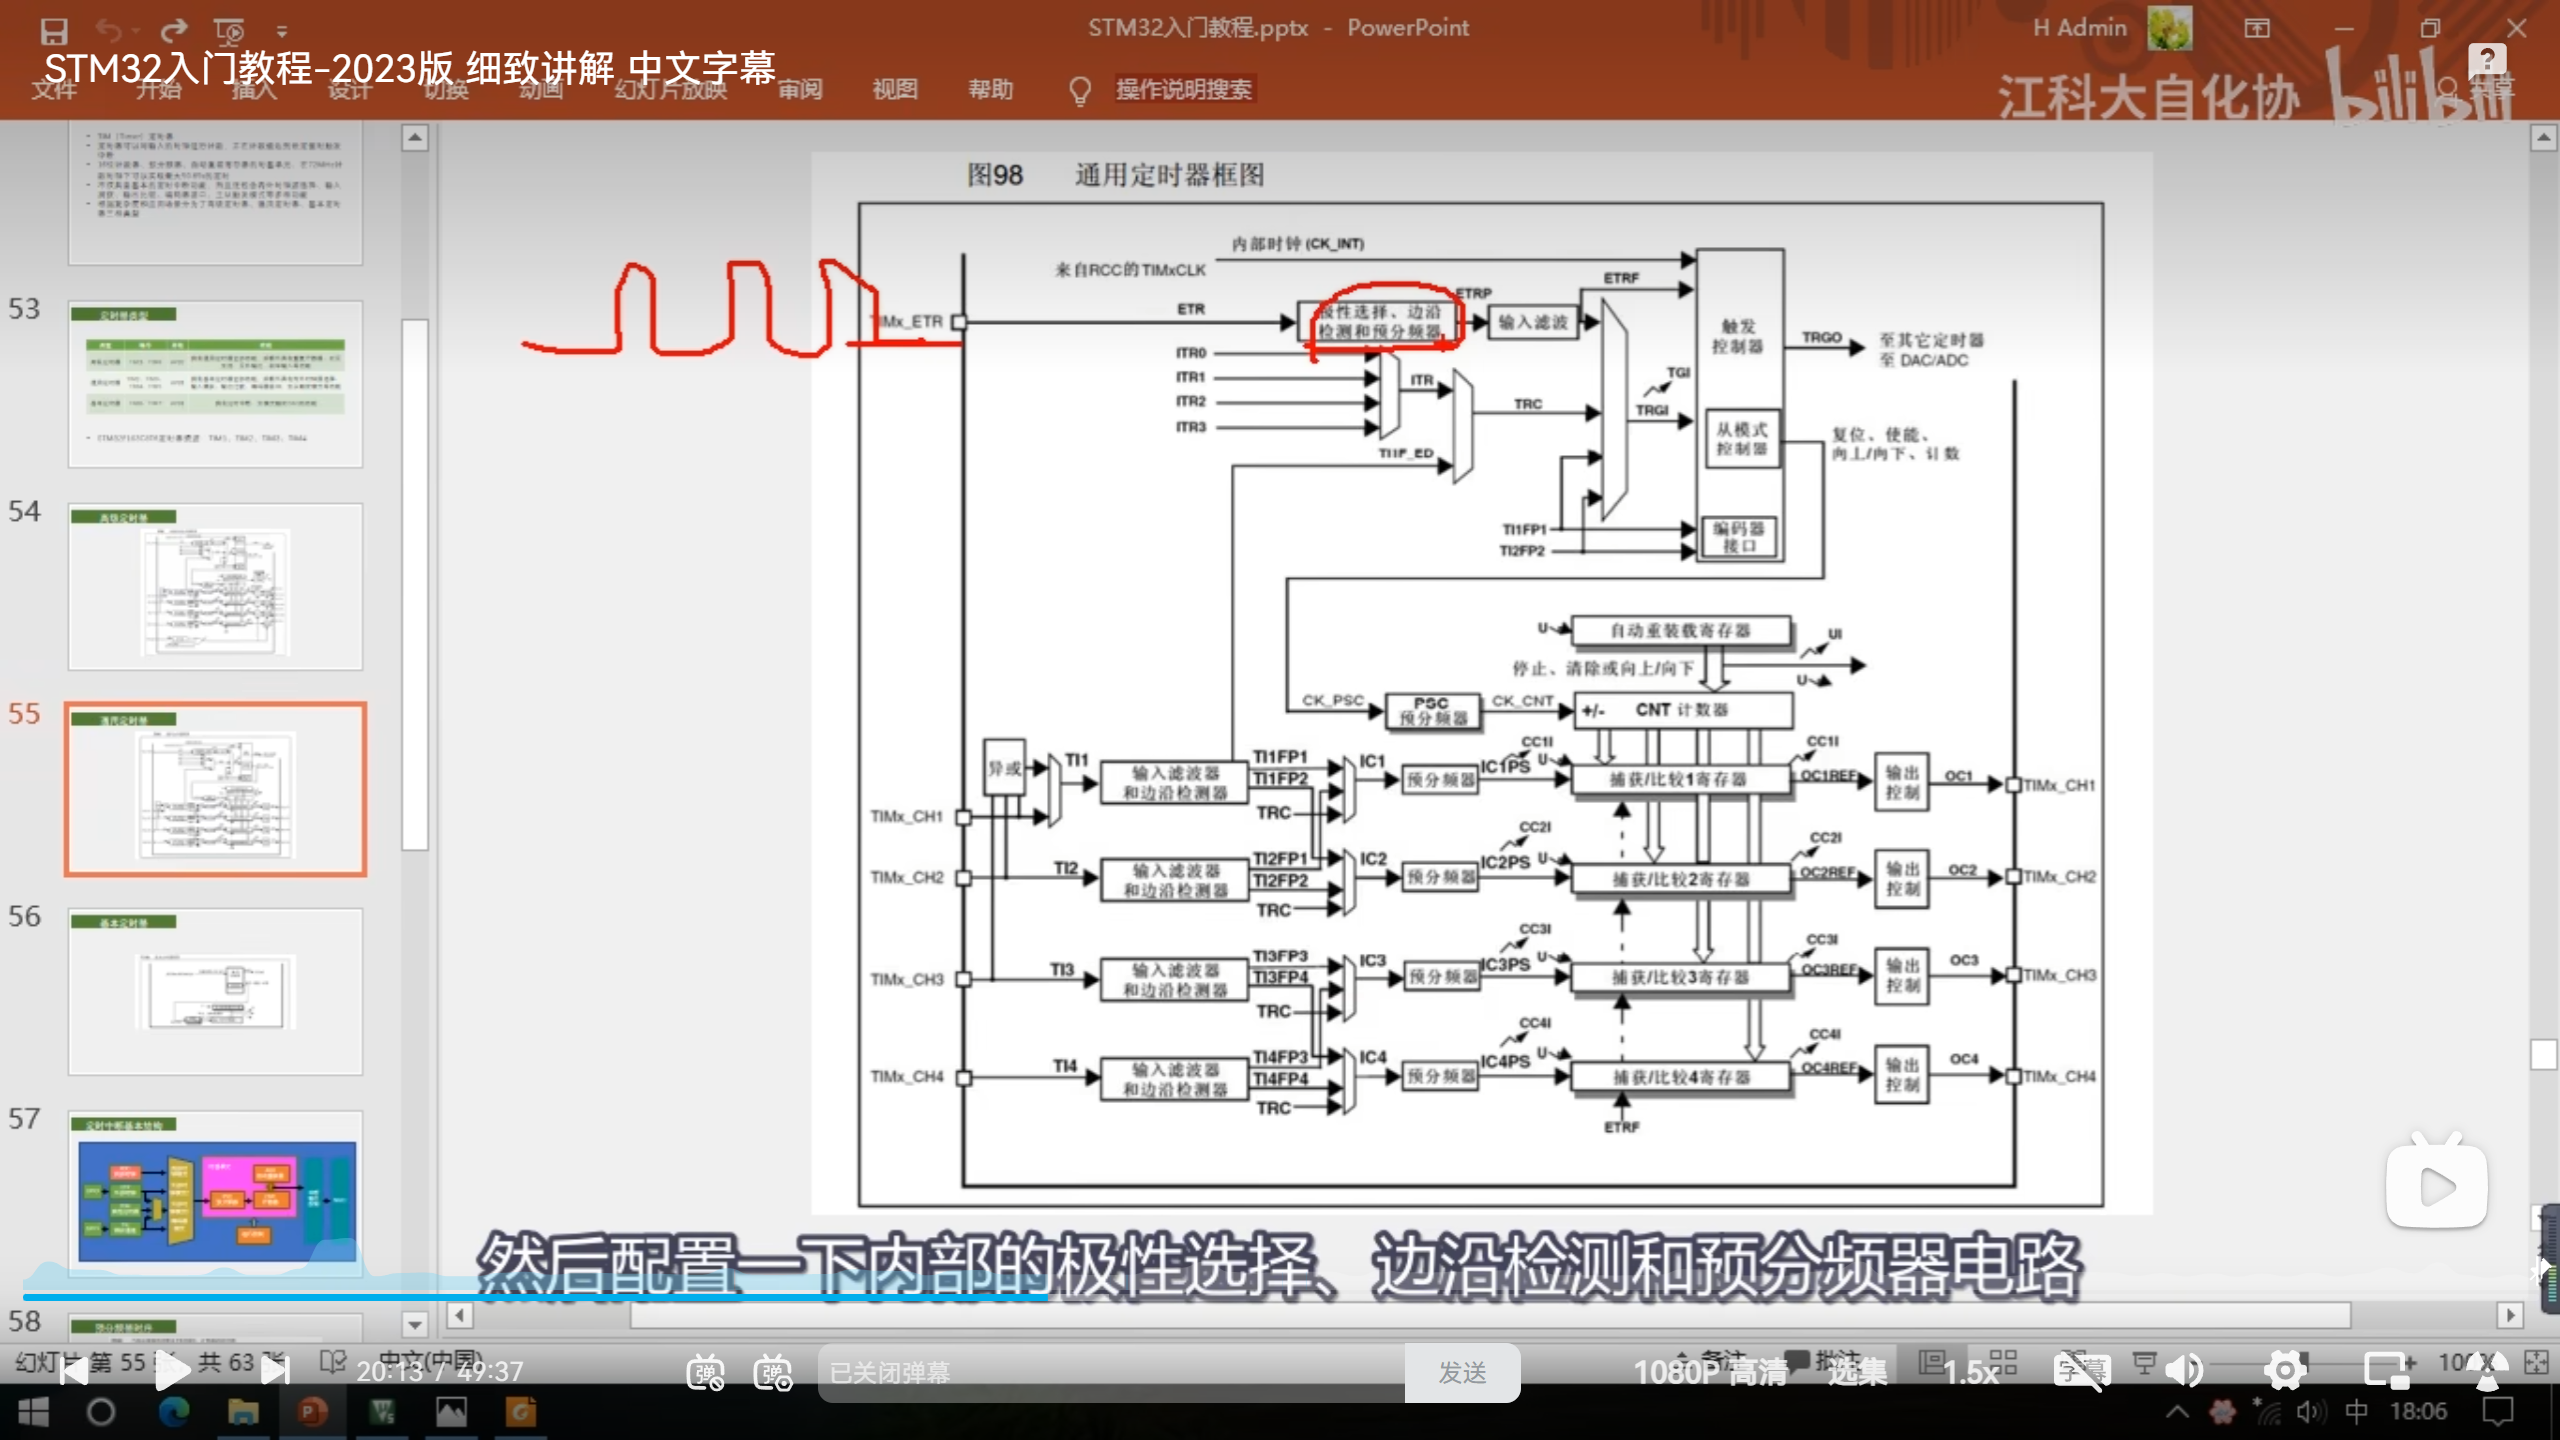The image size is (2560, 1440).
Task: Select slide 56 thumbnail
Action: (215, 990)
